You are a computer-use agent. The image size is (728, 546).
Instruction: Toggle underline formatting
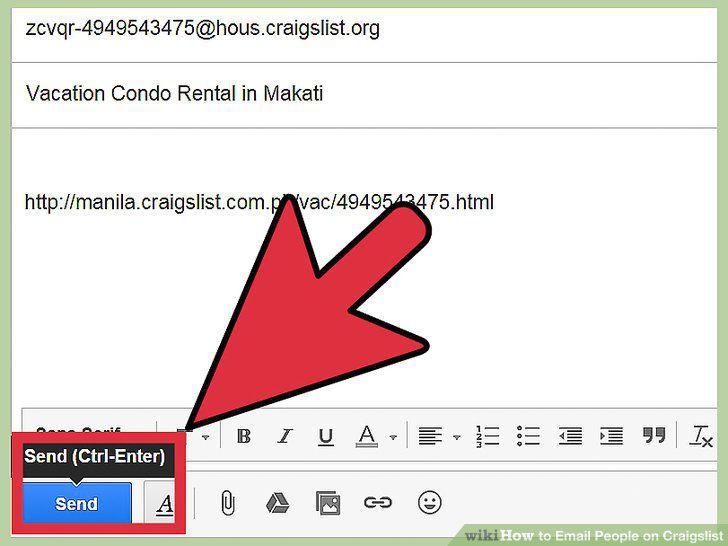pos(326,436)
